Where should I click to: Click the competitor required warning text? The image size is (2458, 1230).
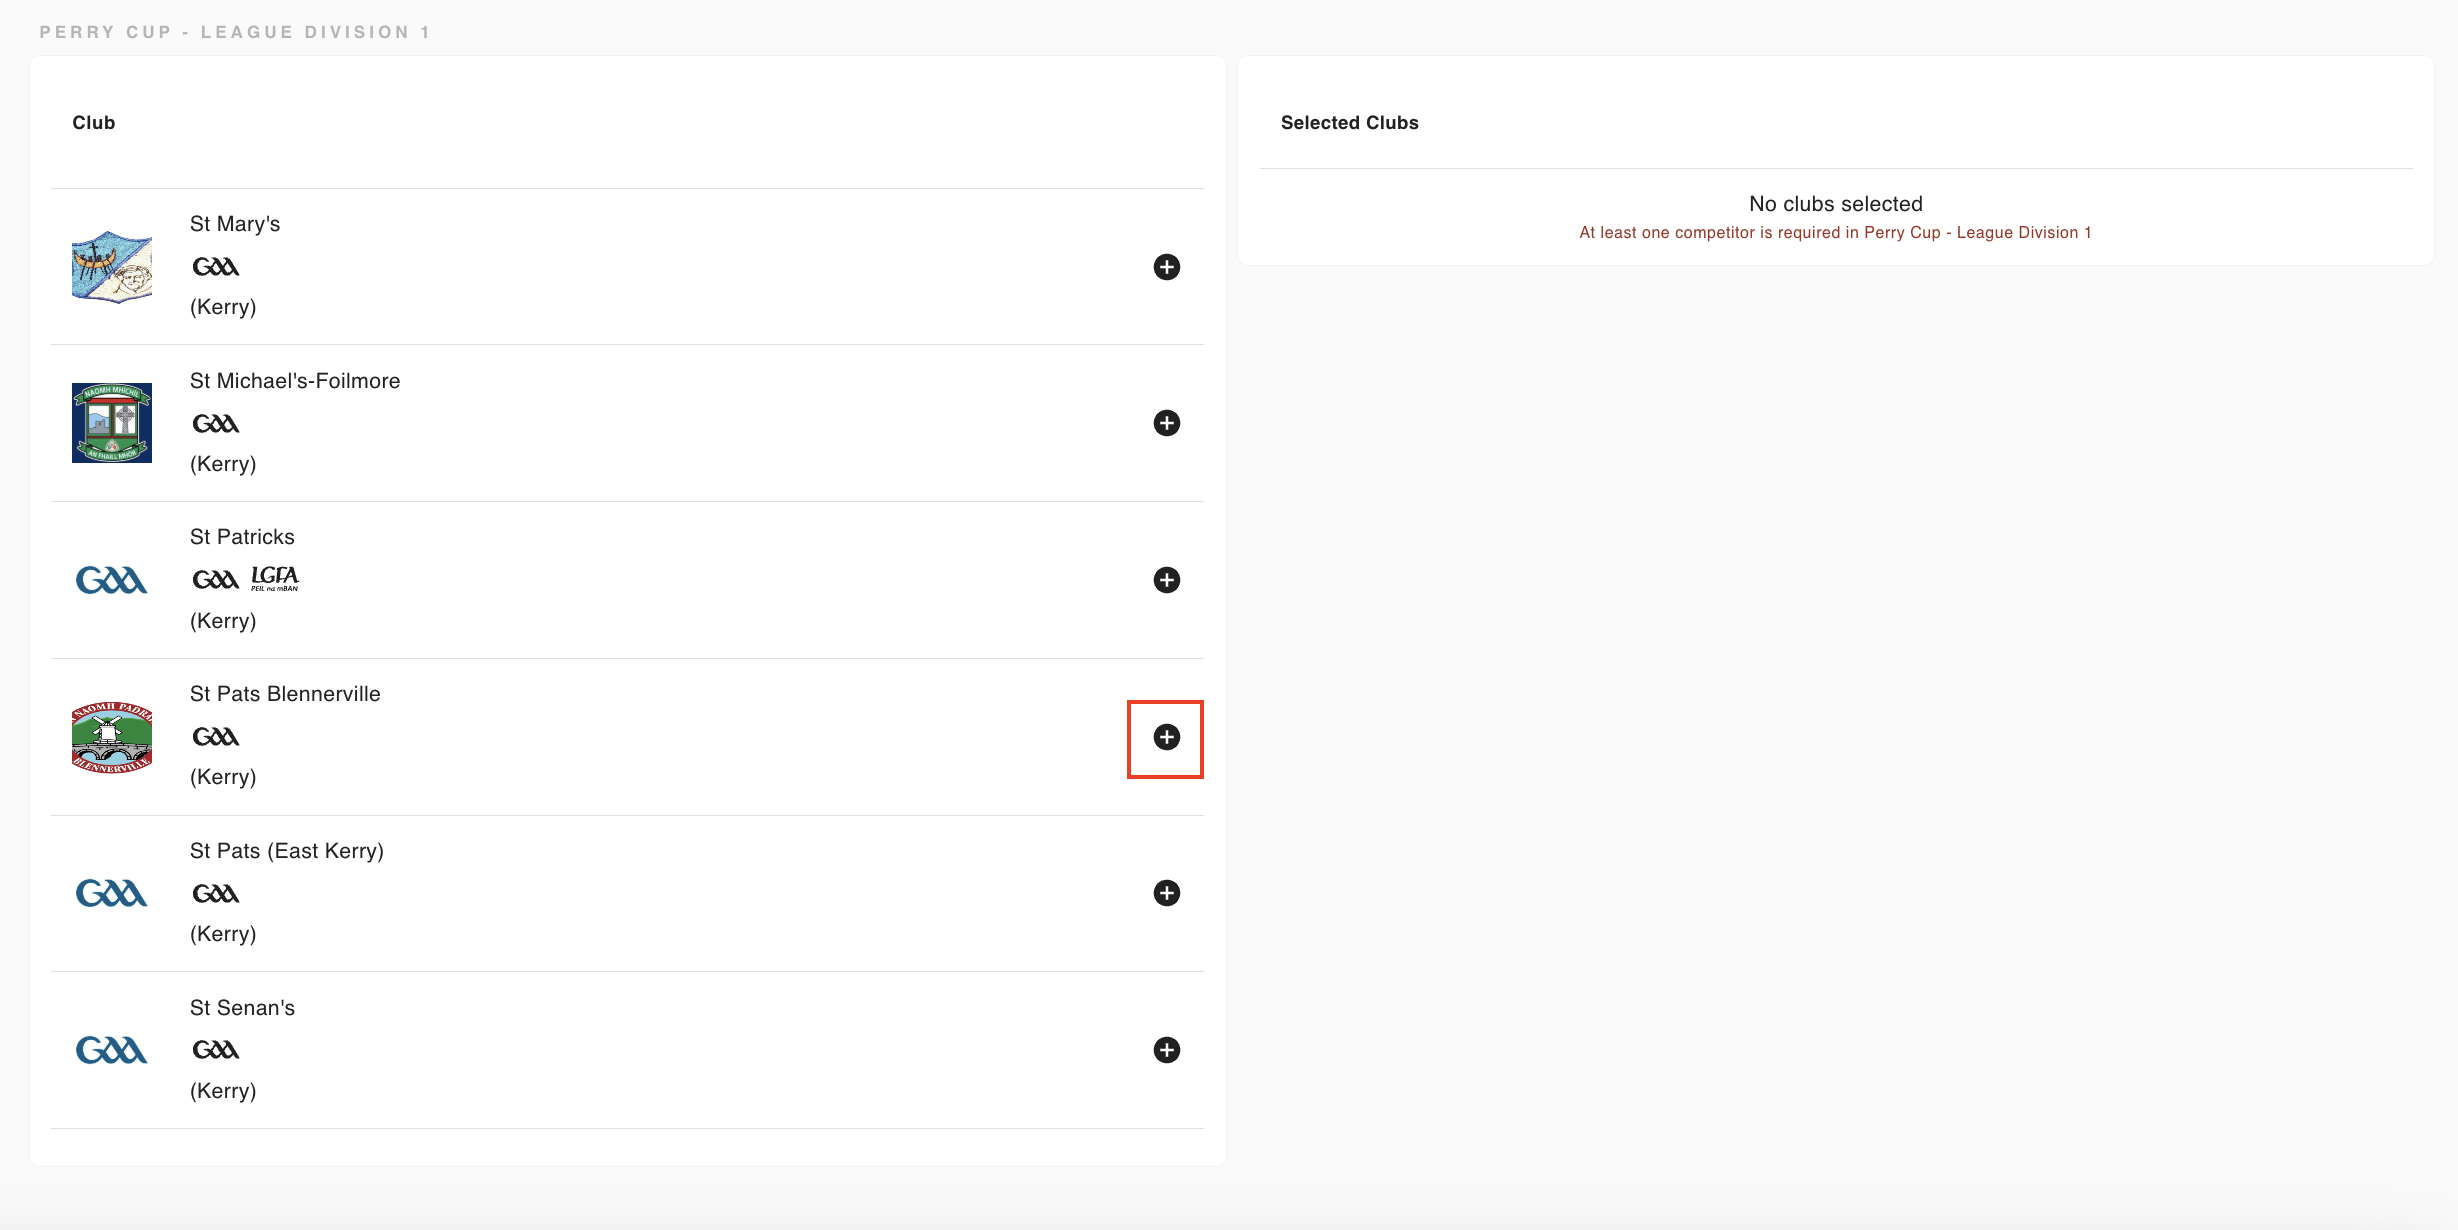[x=1835, y=233]
